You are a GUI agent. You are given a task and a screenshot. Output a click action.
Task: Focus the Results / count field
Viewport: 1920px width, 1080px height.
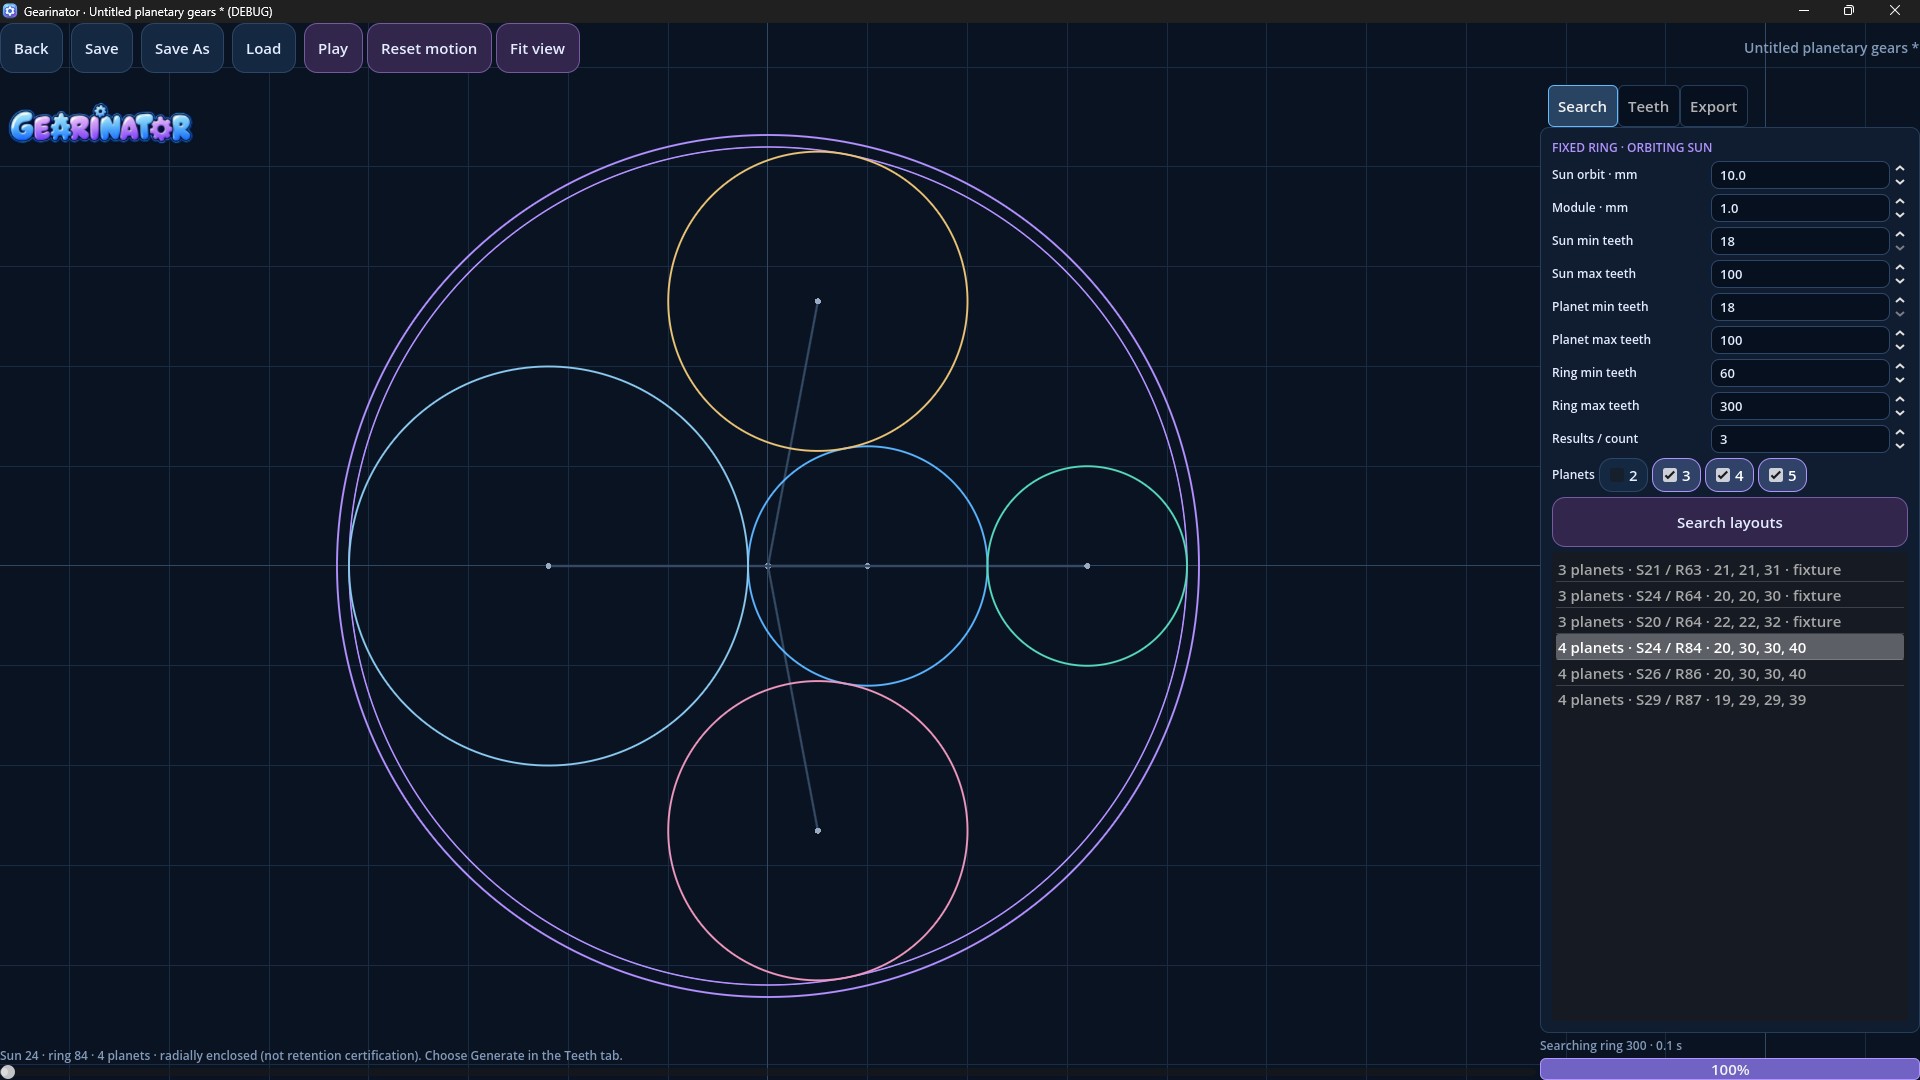[x=1799, y=439]
